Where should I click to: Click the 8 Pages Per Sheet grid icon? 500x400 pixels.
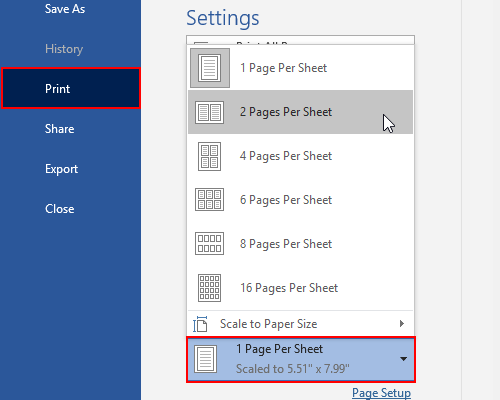click(209, 244)
